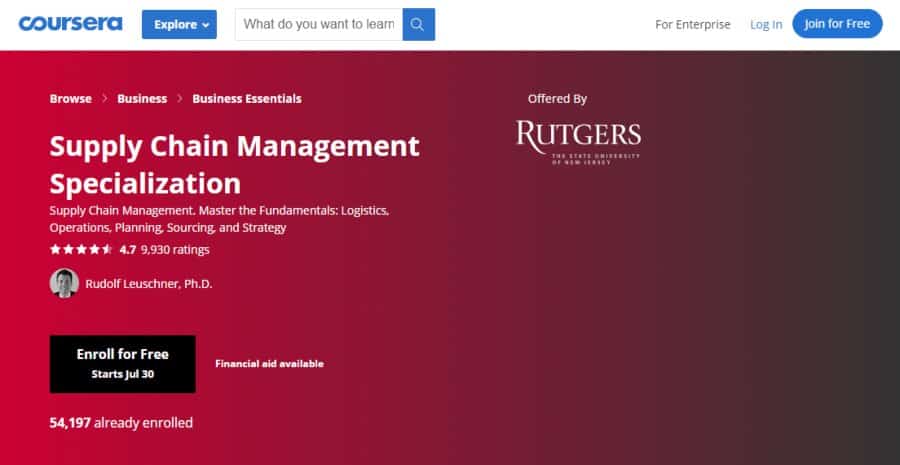Click the 4.7 rating value

[x=127, y=250]
